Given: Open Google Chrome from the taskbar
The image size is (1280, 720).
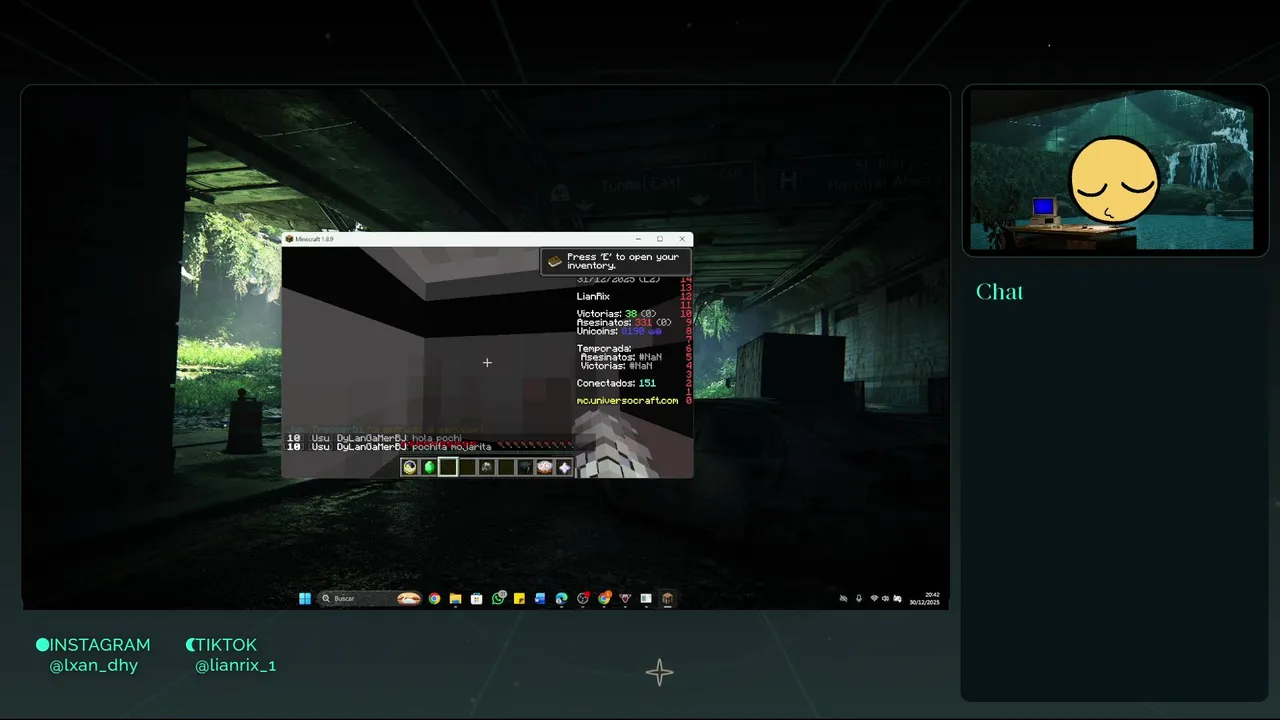Looking at the screenshot, I should pos(434,598).
